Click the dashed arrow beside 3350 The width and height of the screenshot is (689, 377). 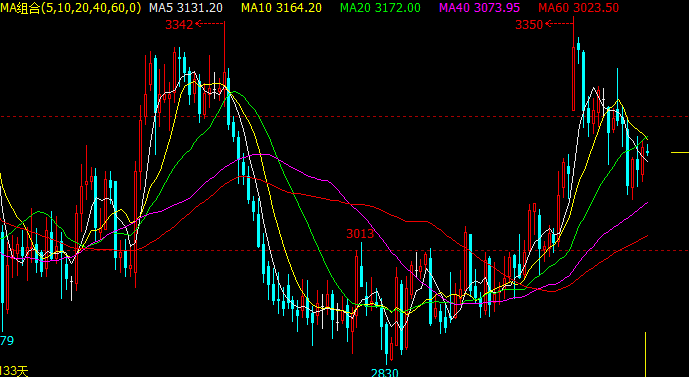tap(559, 24)
